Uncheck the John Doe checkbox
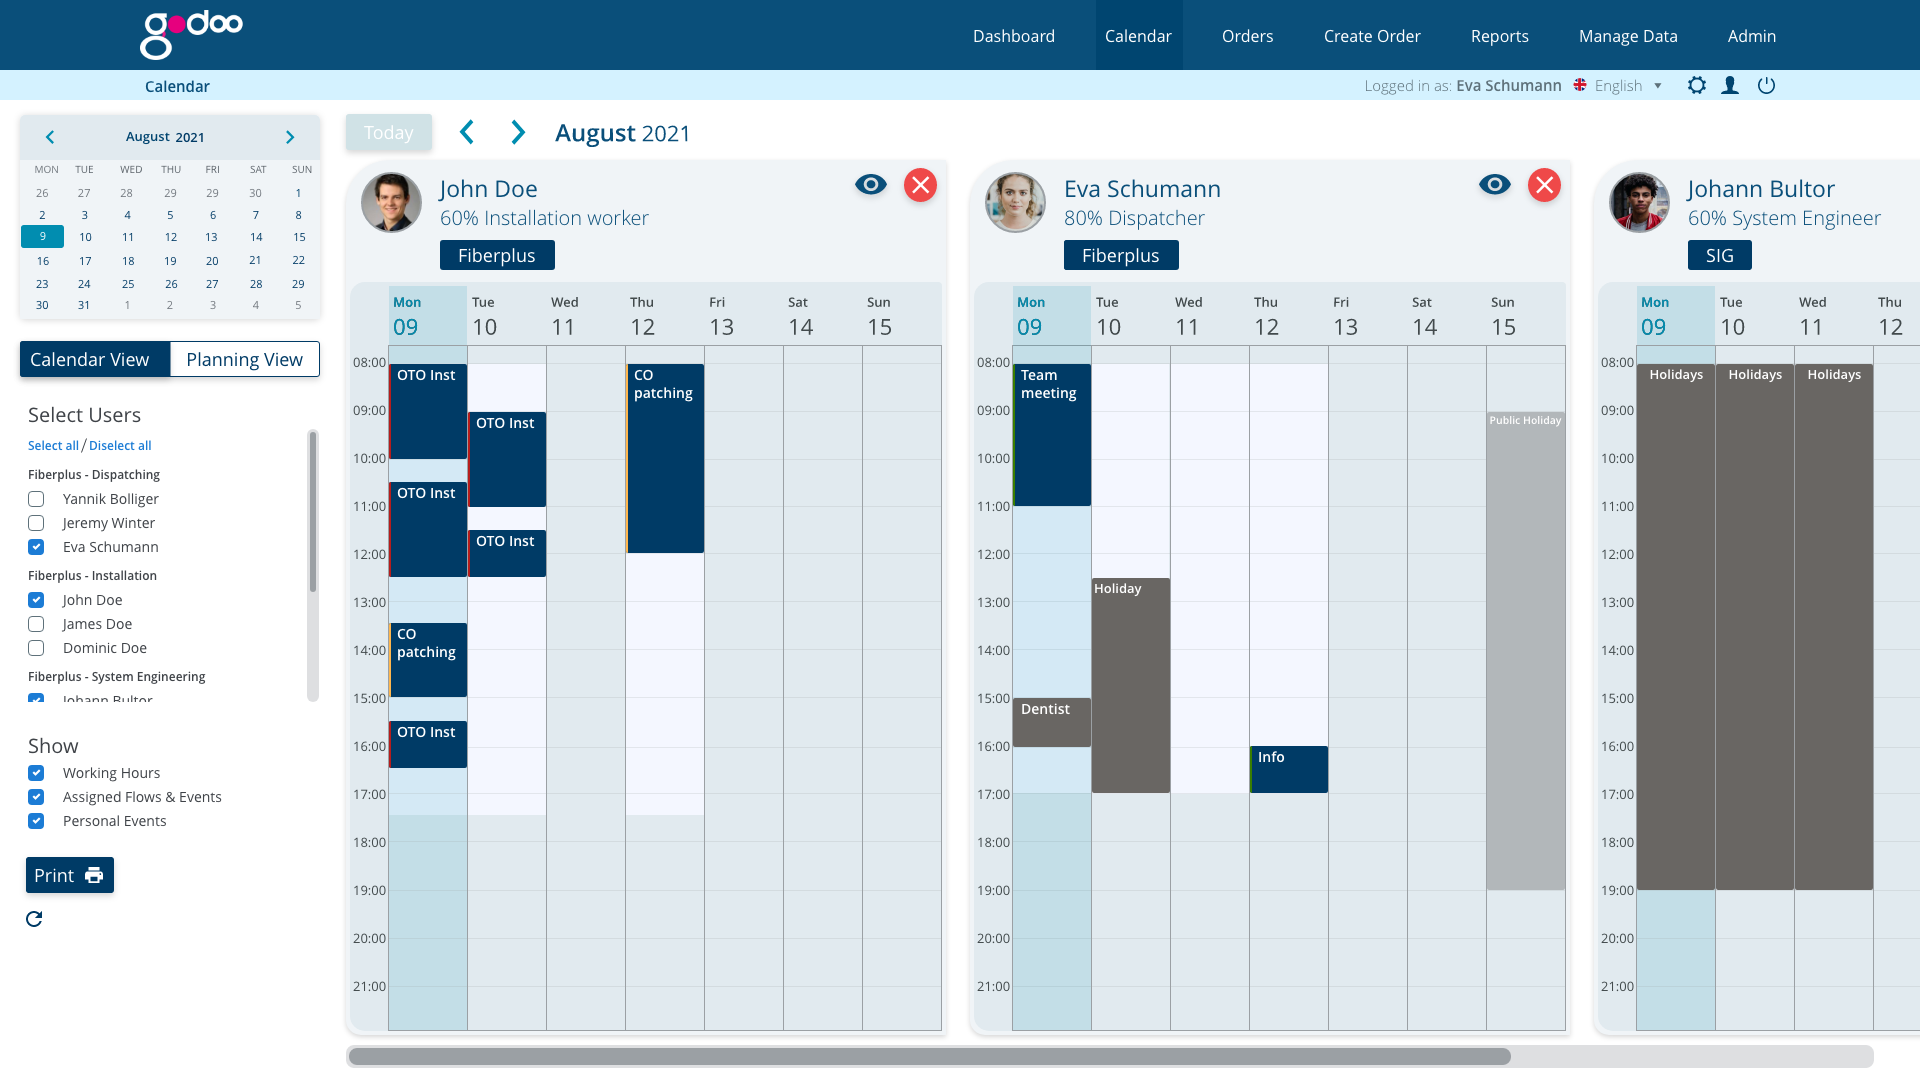The width and height of the screenshot is (1920, 1080). coord(36,600)
